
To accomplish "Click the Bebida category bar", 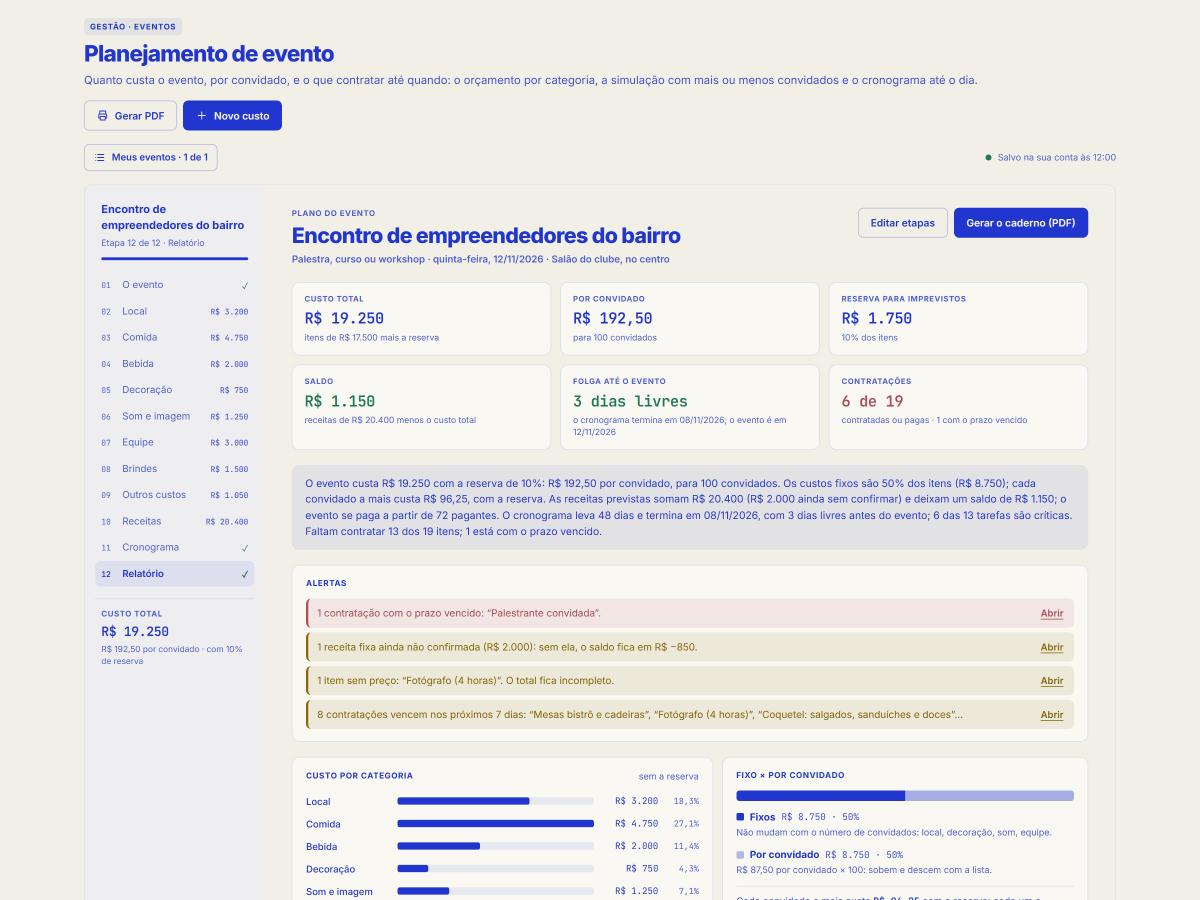I will click(495, 846).
